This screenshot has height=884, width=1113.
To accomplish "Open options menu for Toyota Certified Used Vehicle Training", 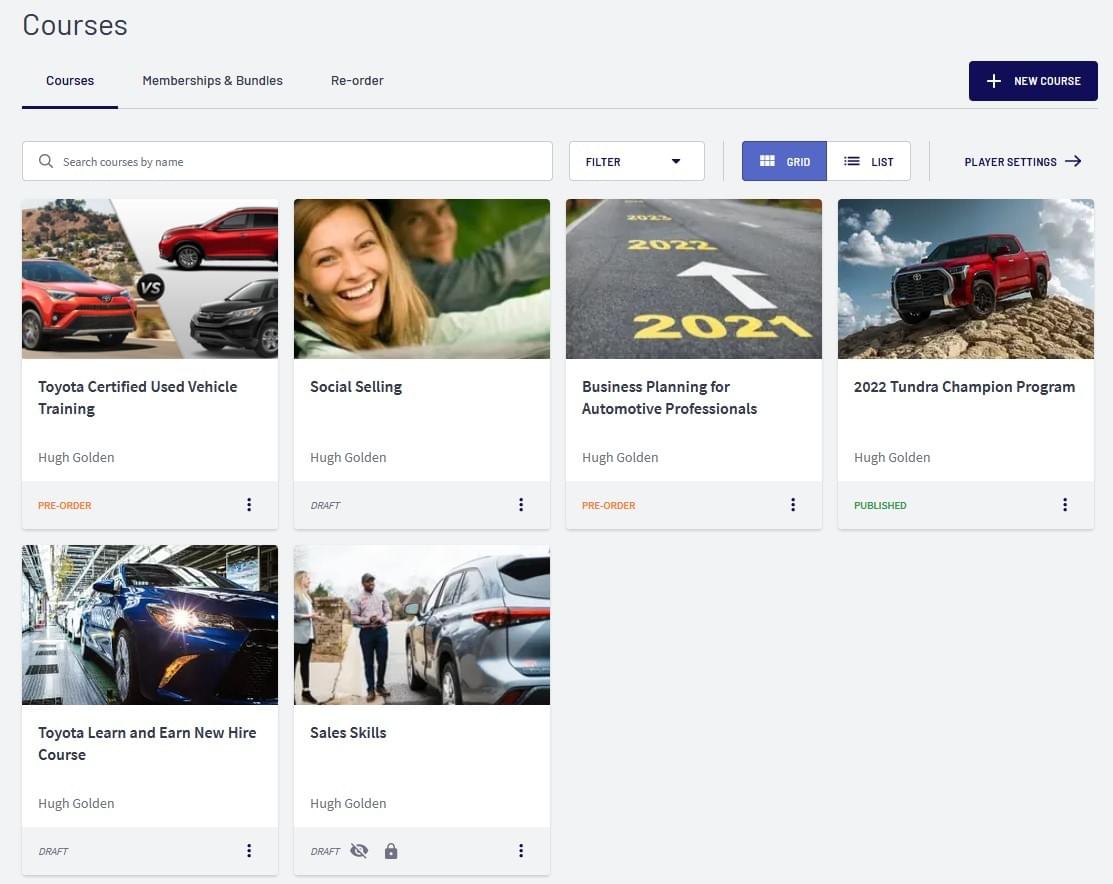I will 249,505.
